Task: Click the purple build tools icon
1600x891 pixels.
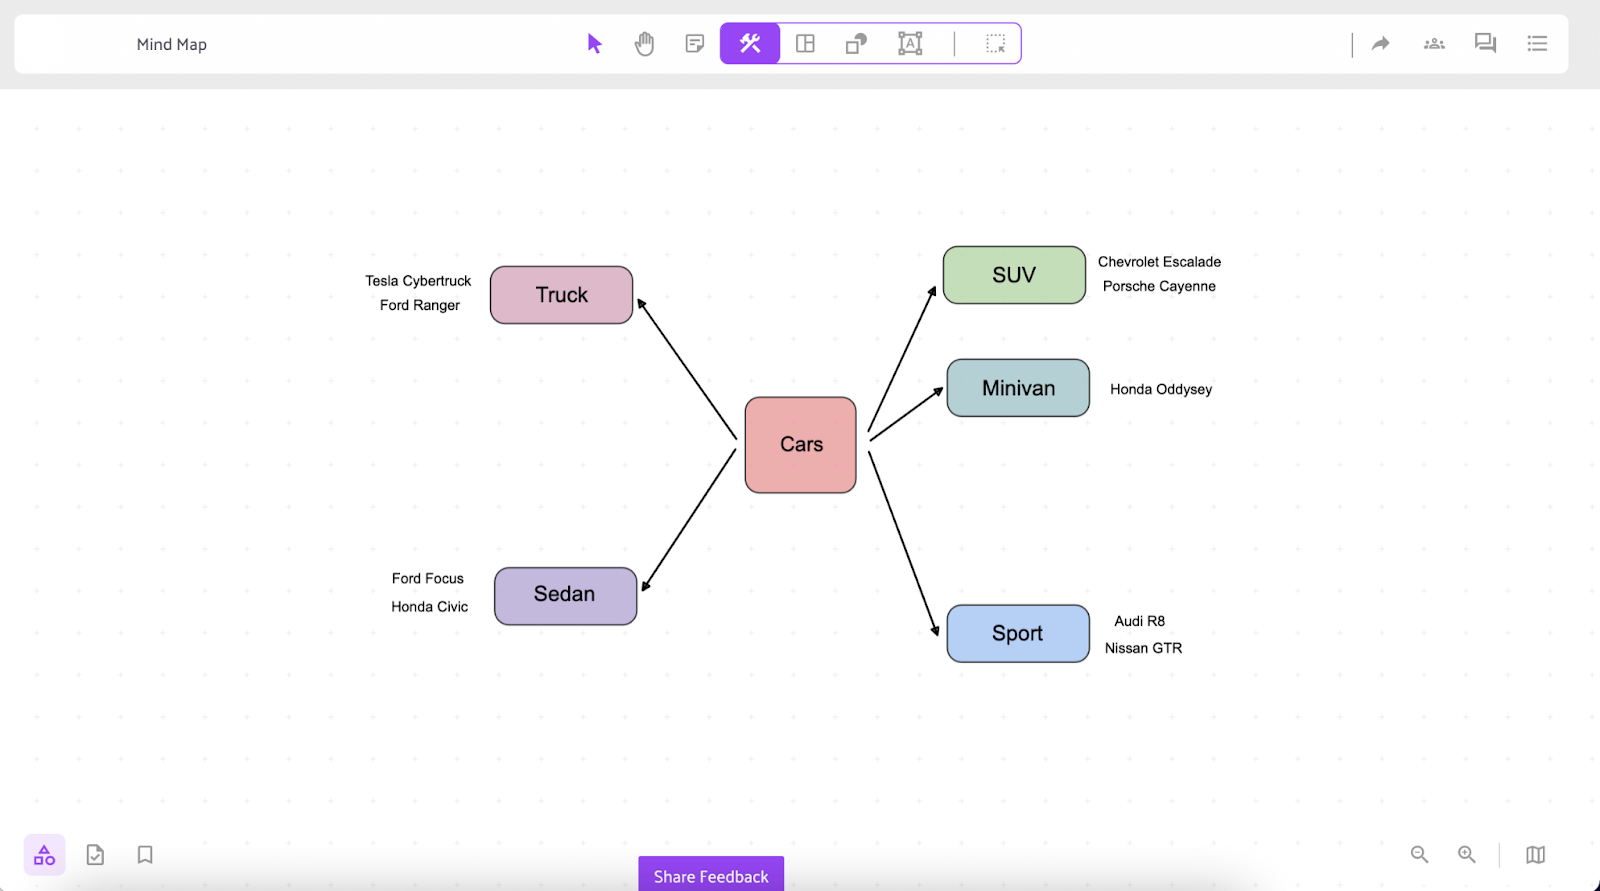Action: 750,44
